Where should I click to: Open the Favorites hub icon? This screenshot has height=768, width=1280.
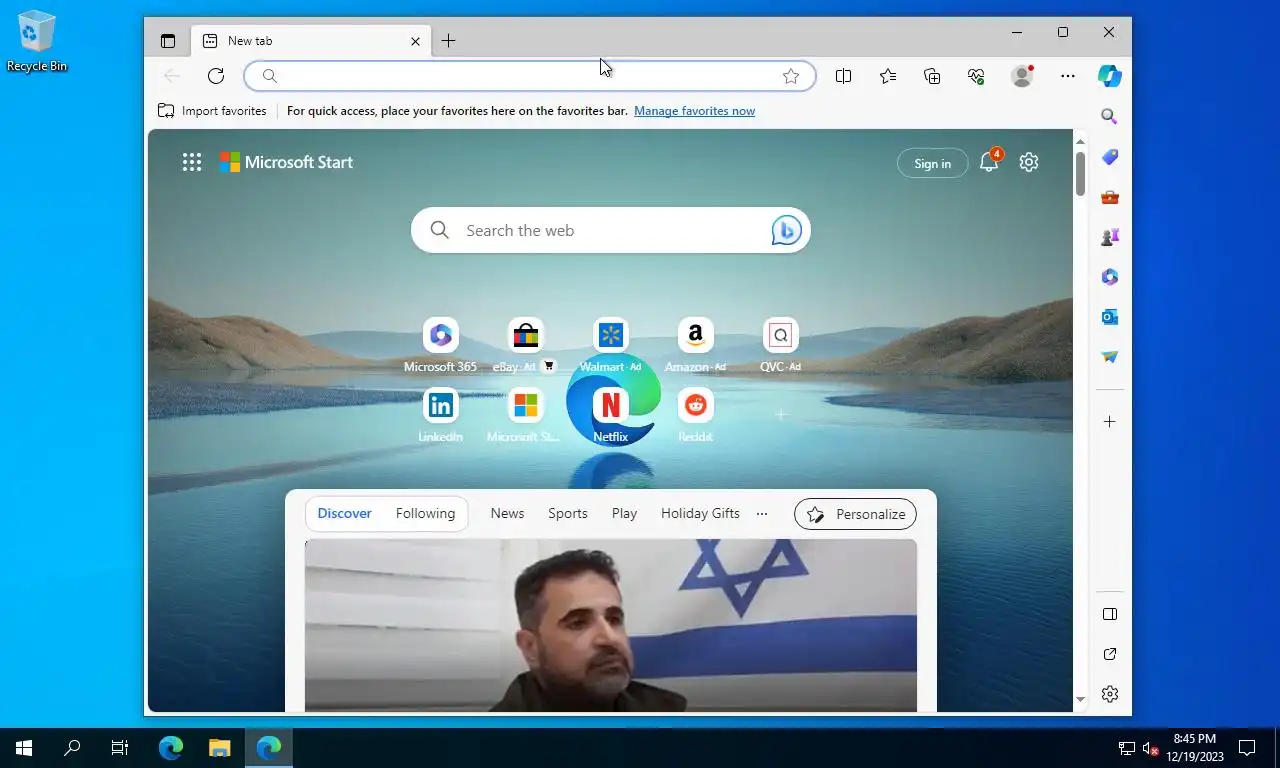point(888,76)
